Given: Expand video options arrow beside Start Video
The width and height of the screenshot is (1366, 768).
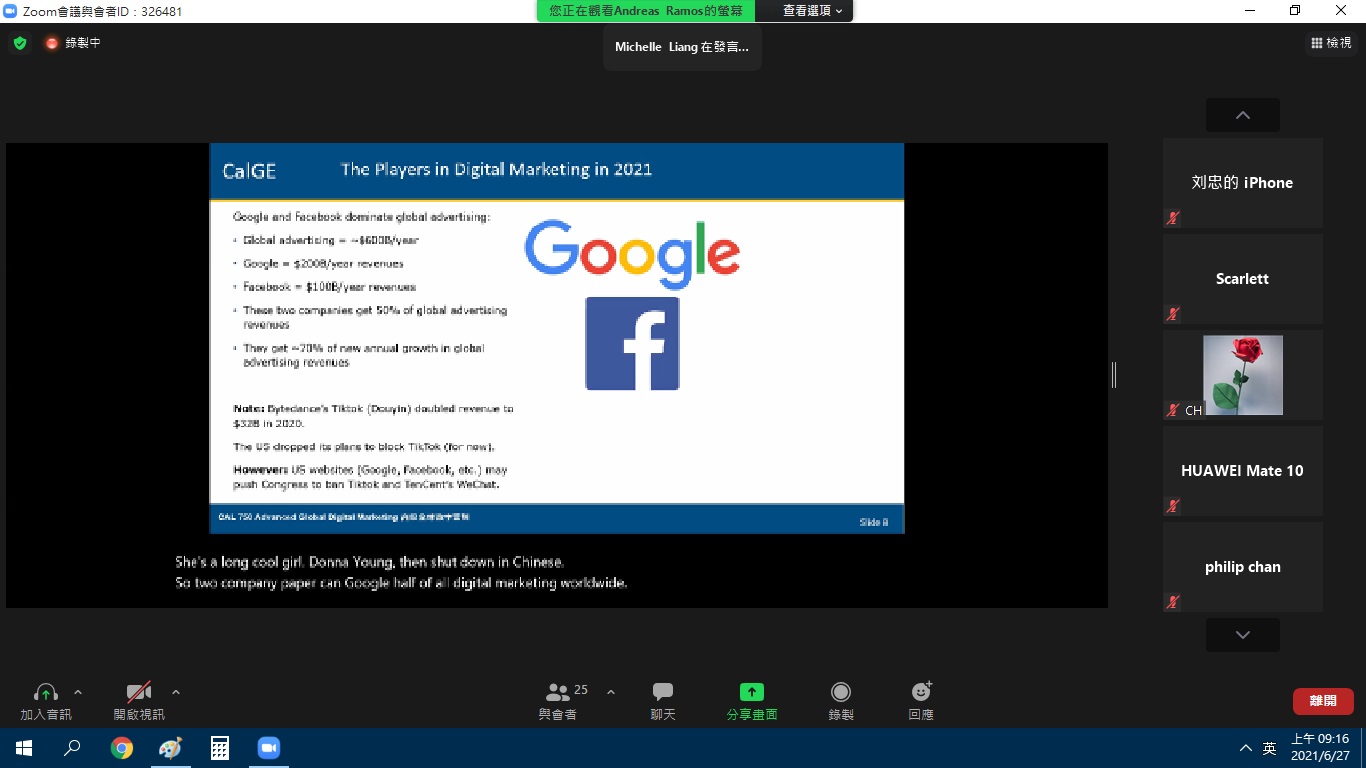Looking at the screenshot, I should point(176,692).
